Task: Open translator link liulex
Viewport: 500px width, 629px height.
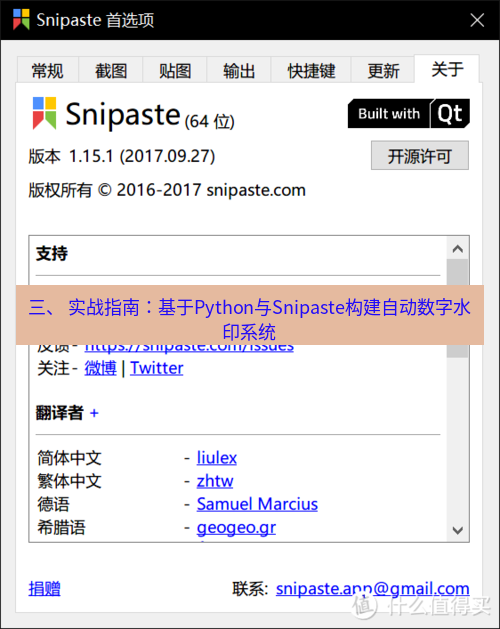Action: point(217,458)
